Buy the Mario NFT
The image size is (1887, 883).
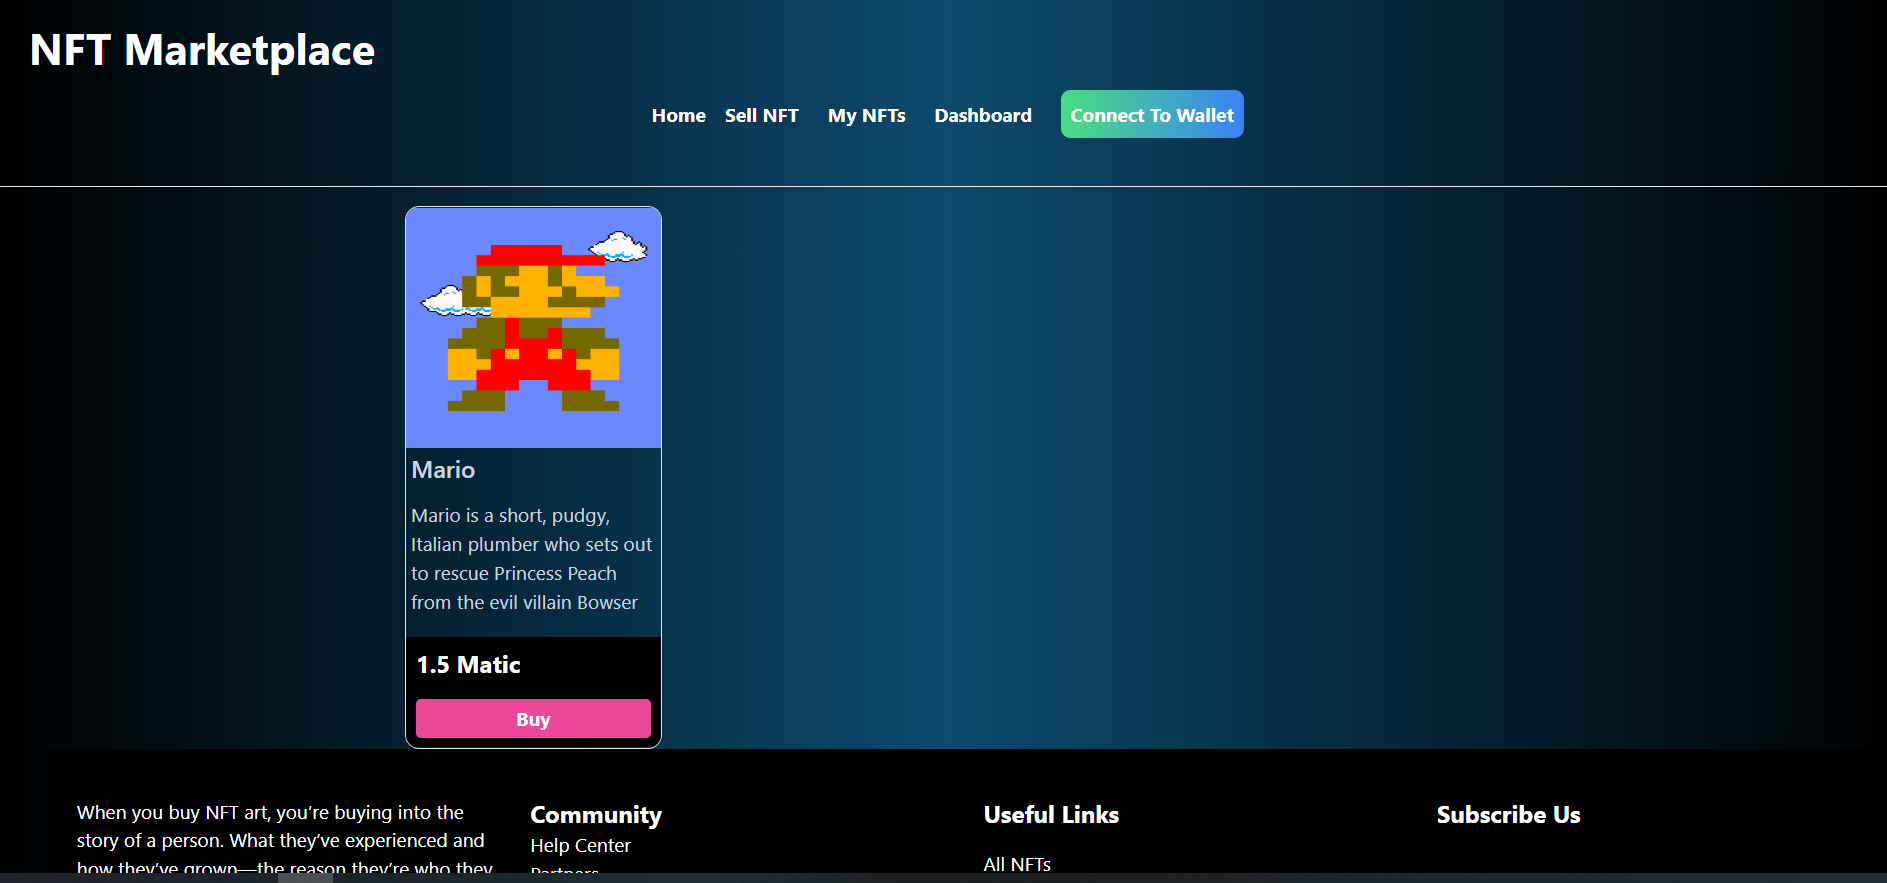coord(533,719)
